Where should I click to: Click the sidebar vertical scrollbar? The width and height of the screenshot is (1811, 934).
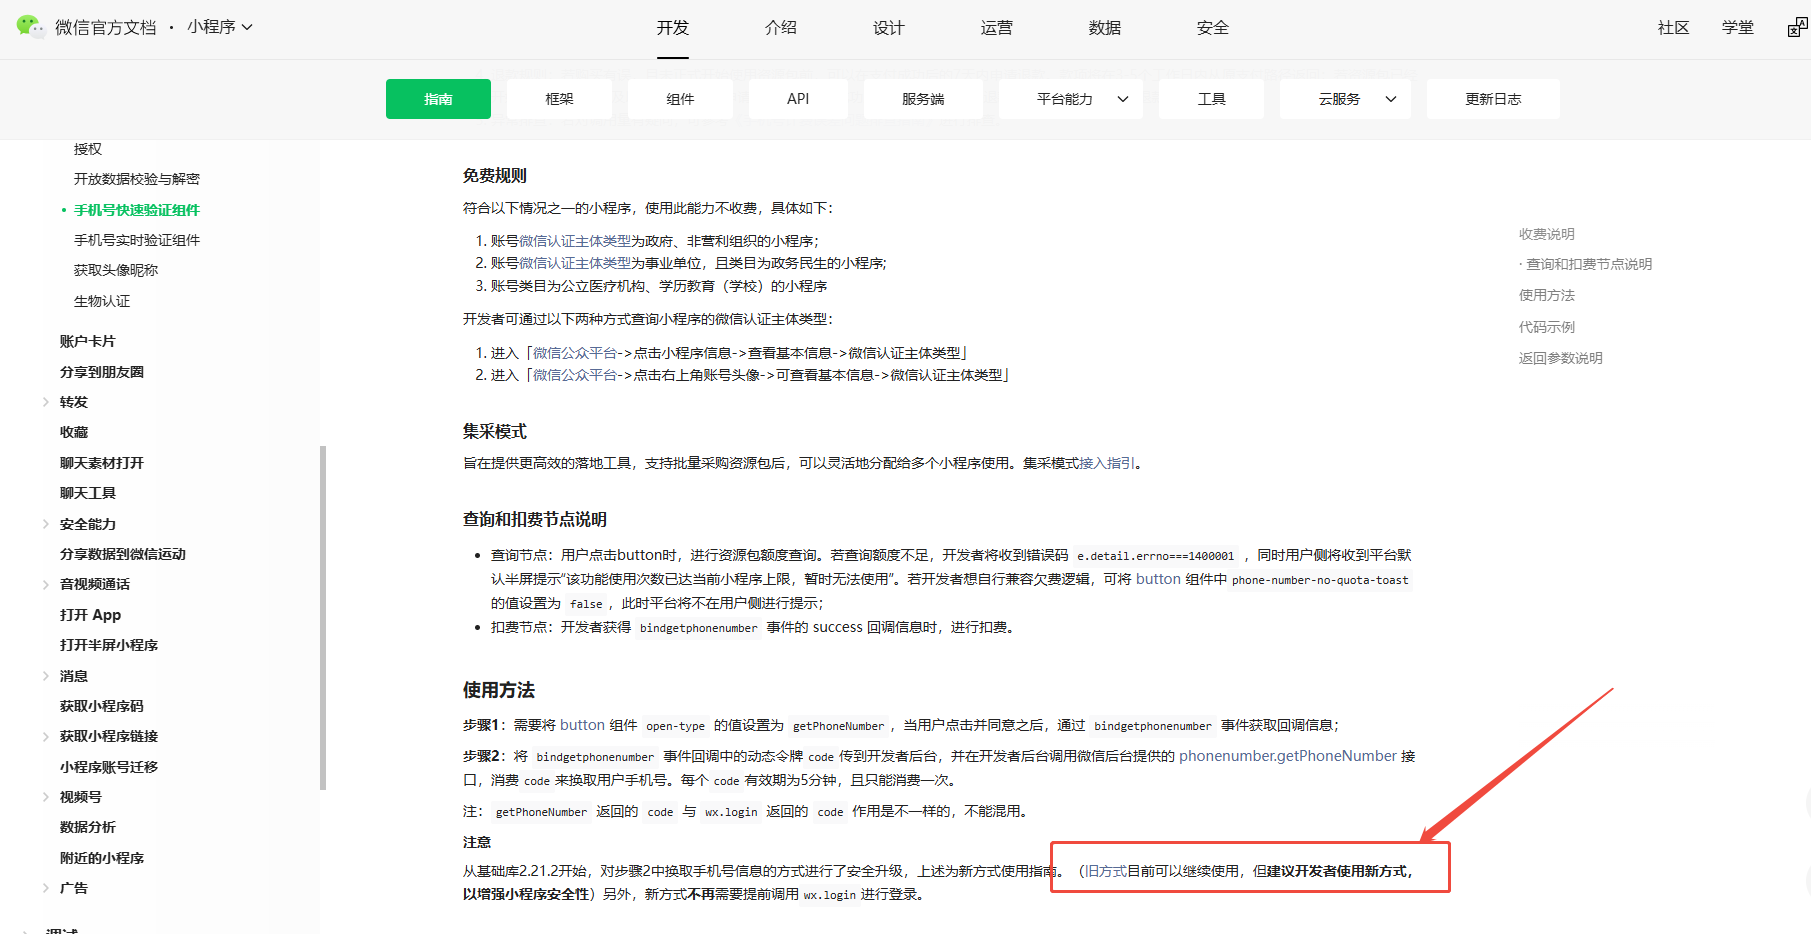coord(323,617)
